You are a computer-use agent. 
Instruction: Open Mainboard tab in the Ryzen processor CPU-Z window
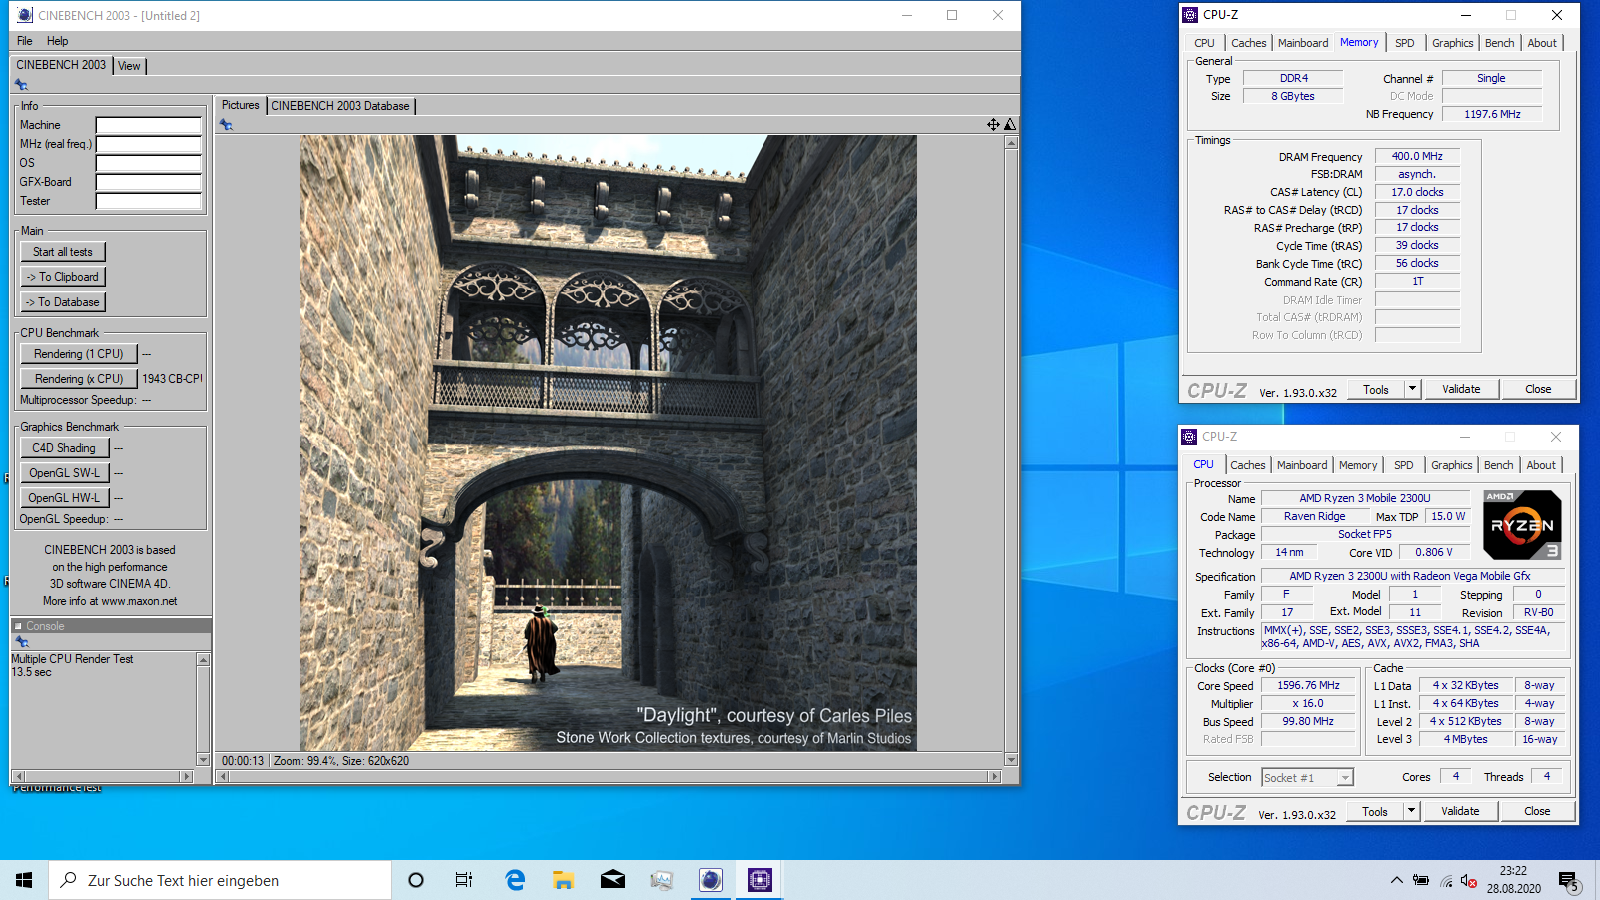(x=1302, y=465)
